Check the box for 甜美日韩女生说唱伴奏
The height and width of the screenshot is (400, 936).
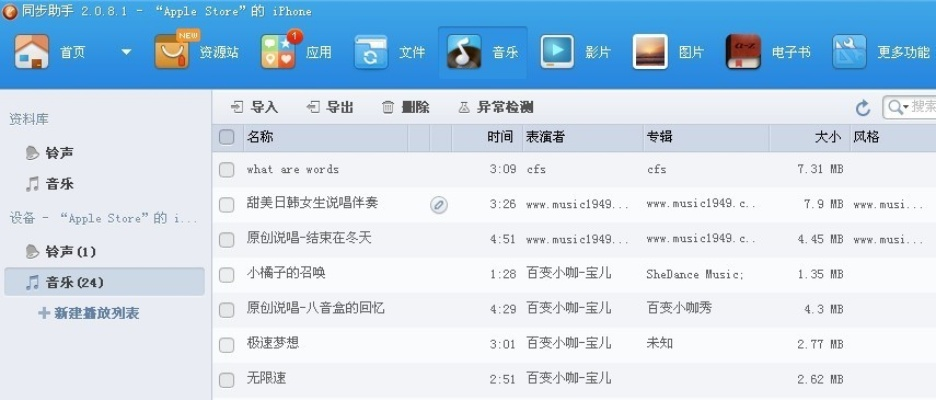pos(226,205)
